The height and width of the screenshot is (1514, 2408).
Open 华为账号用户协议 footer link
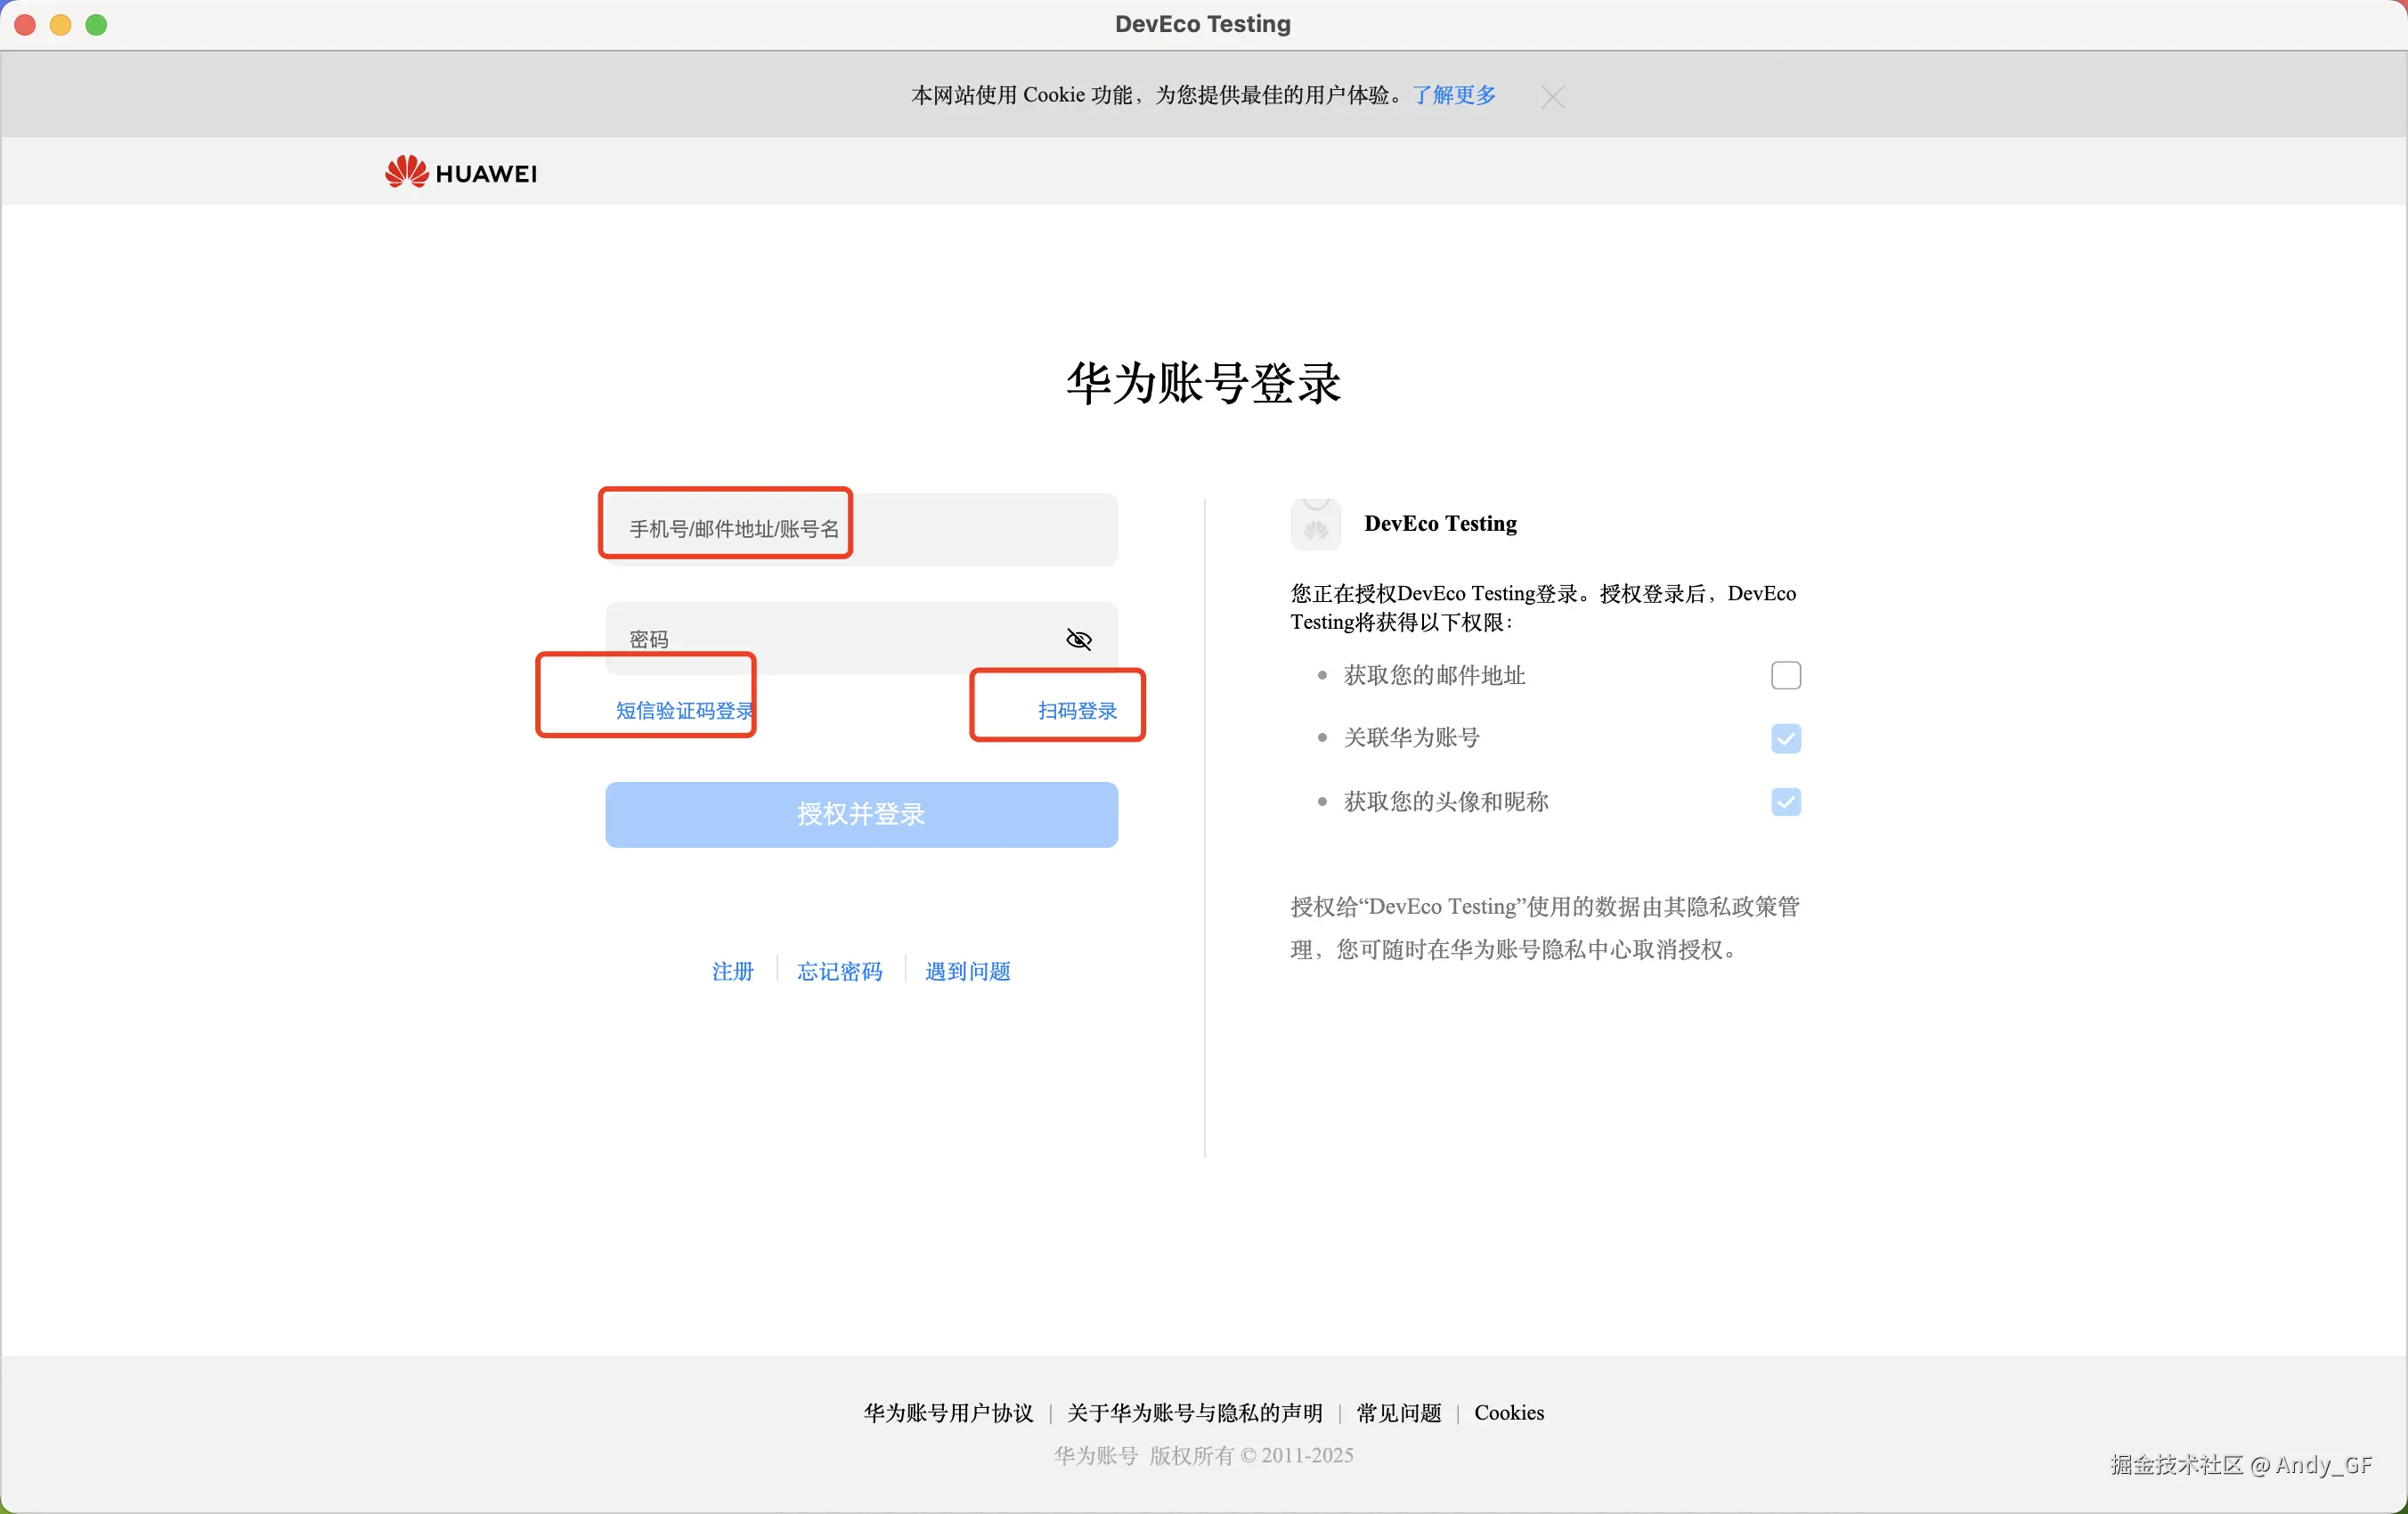948,1412
